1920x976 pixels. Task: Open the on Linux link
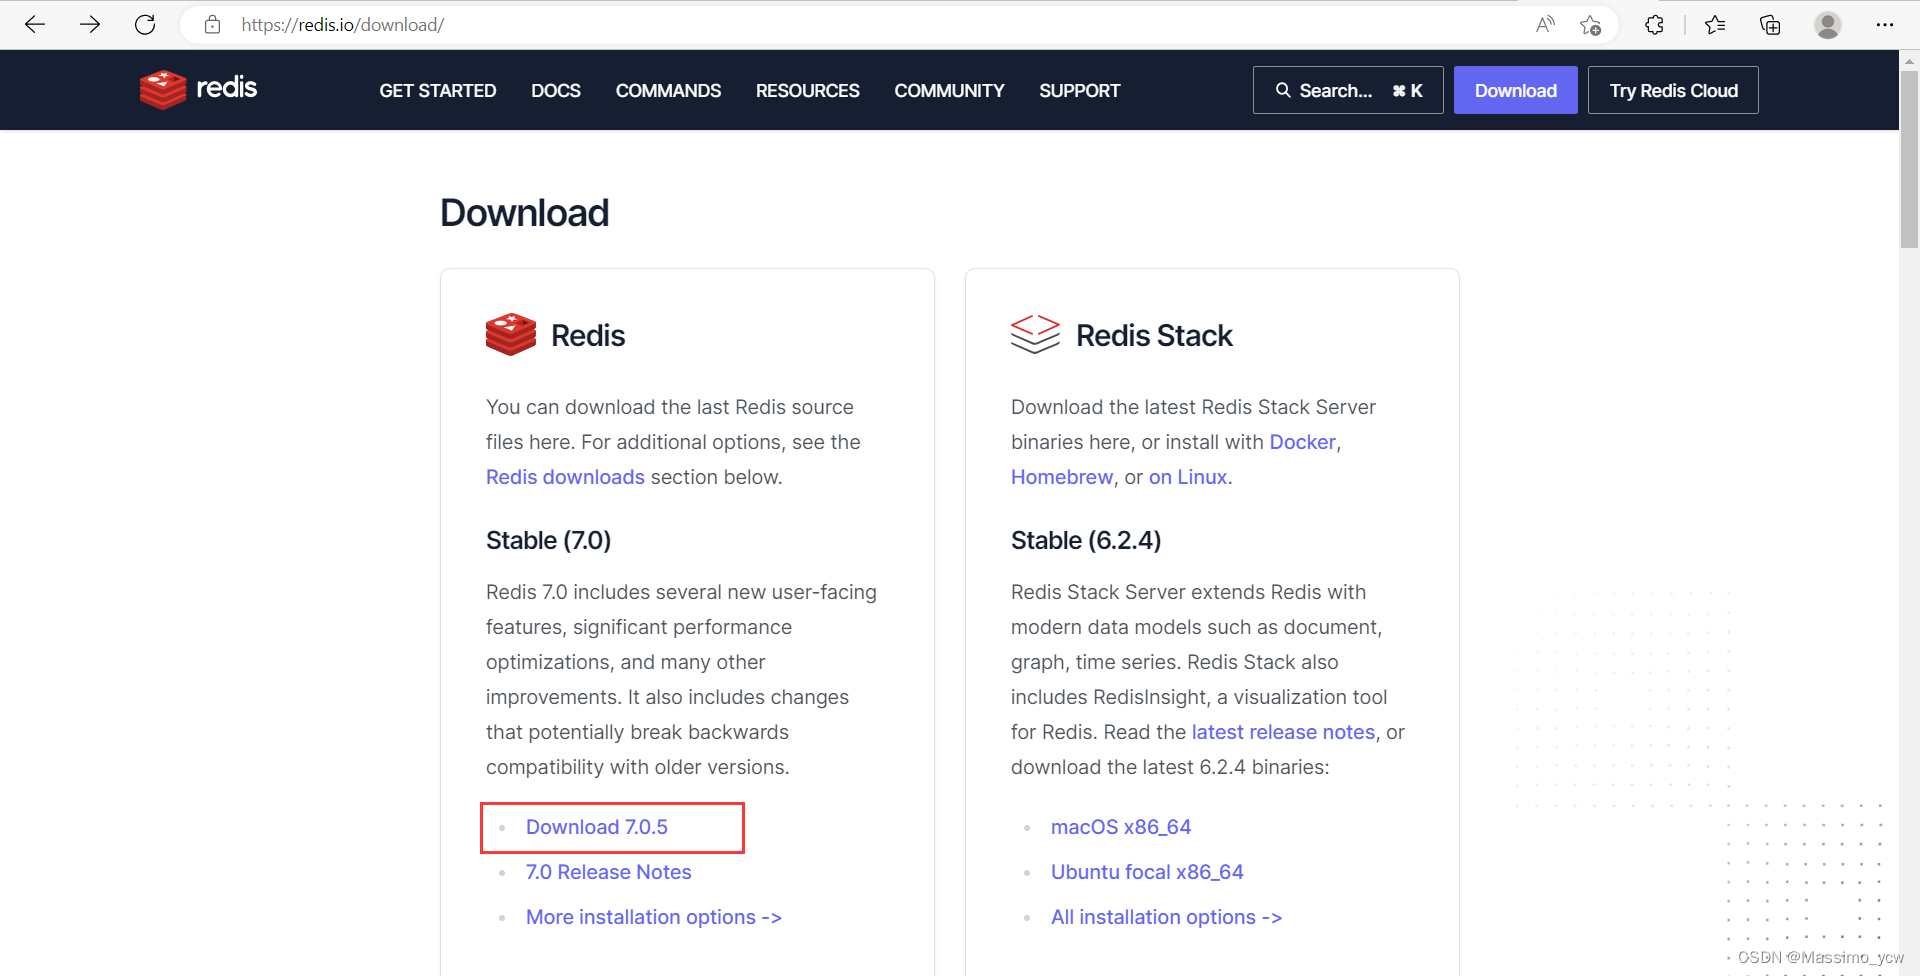[x=1187, y=477]
